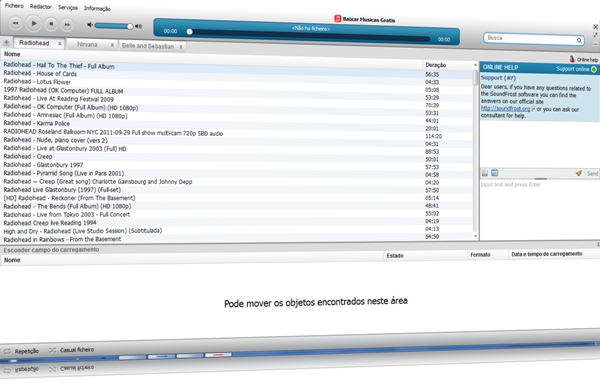Close the Radiohead tab
Screen dimensions: 600x387
[60, 44]
